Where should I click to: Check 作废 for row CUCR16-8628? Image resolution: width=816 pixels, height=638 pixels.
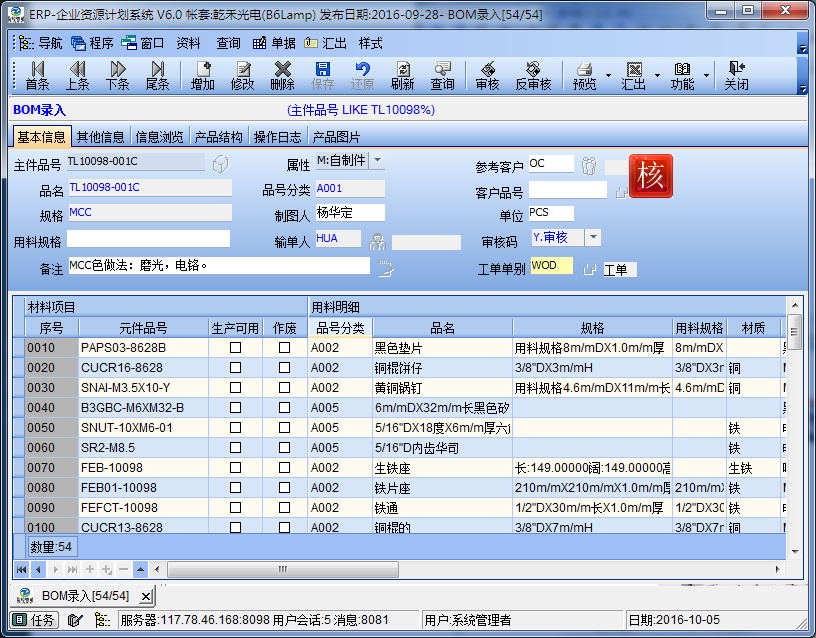tap(284, 368)
